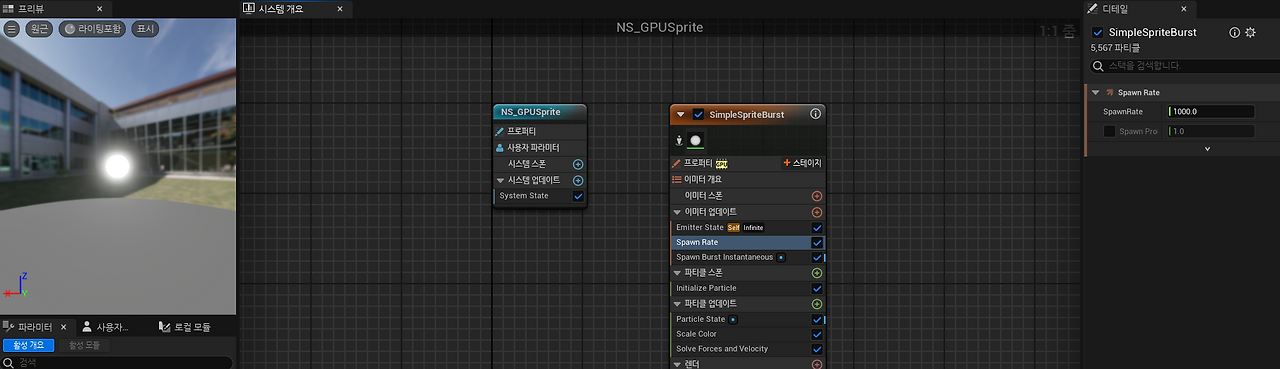The image size is (1280, 369).
Task: Add module to 파티클 업데이트 group
Action: pyautogui.click(x=817, y=303)
